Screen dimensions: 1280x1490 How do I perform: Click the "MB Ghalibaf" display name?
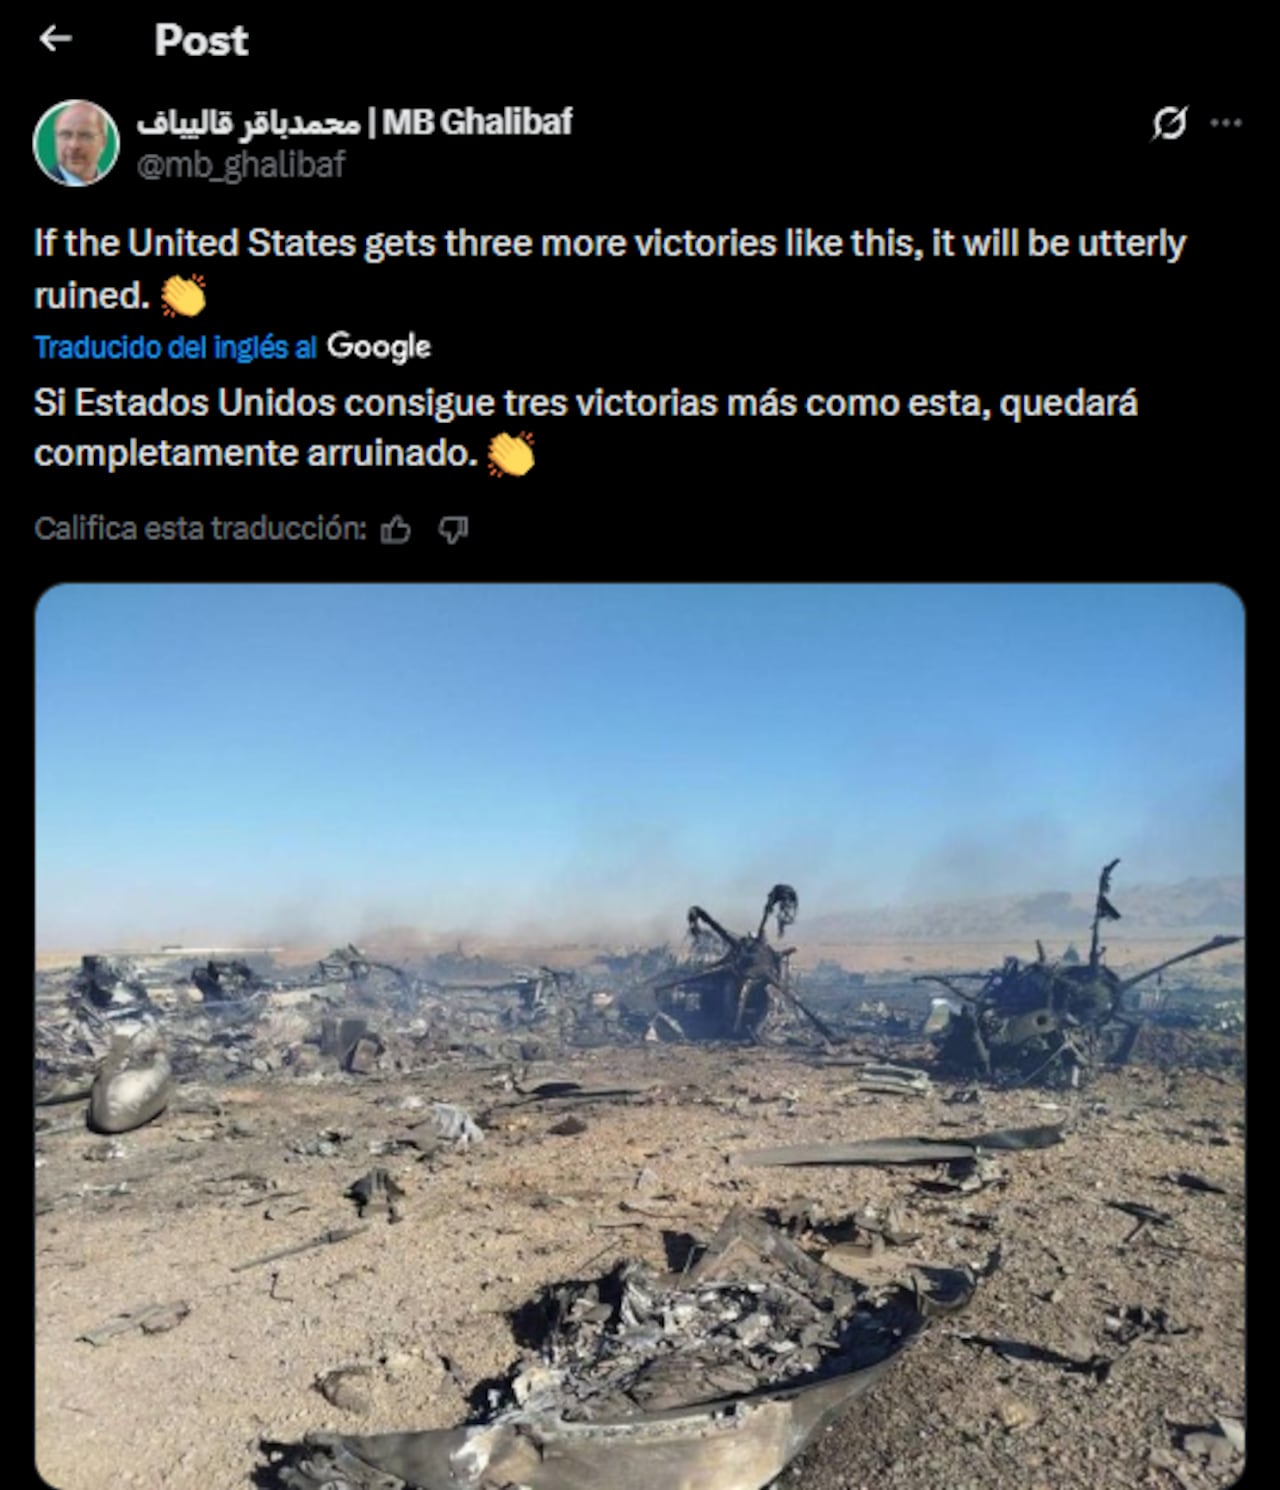[x=477, y=122]
